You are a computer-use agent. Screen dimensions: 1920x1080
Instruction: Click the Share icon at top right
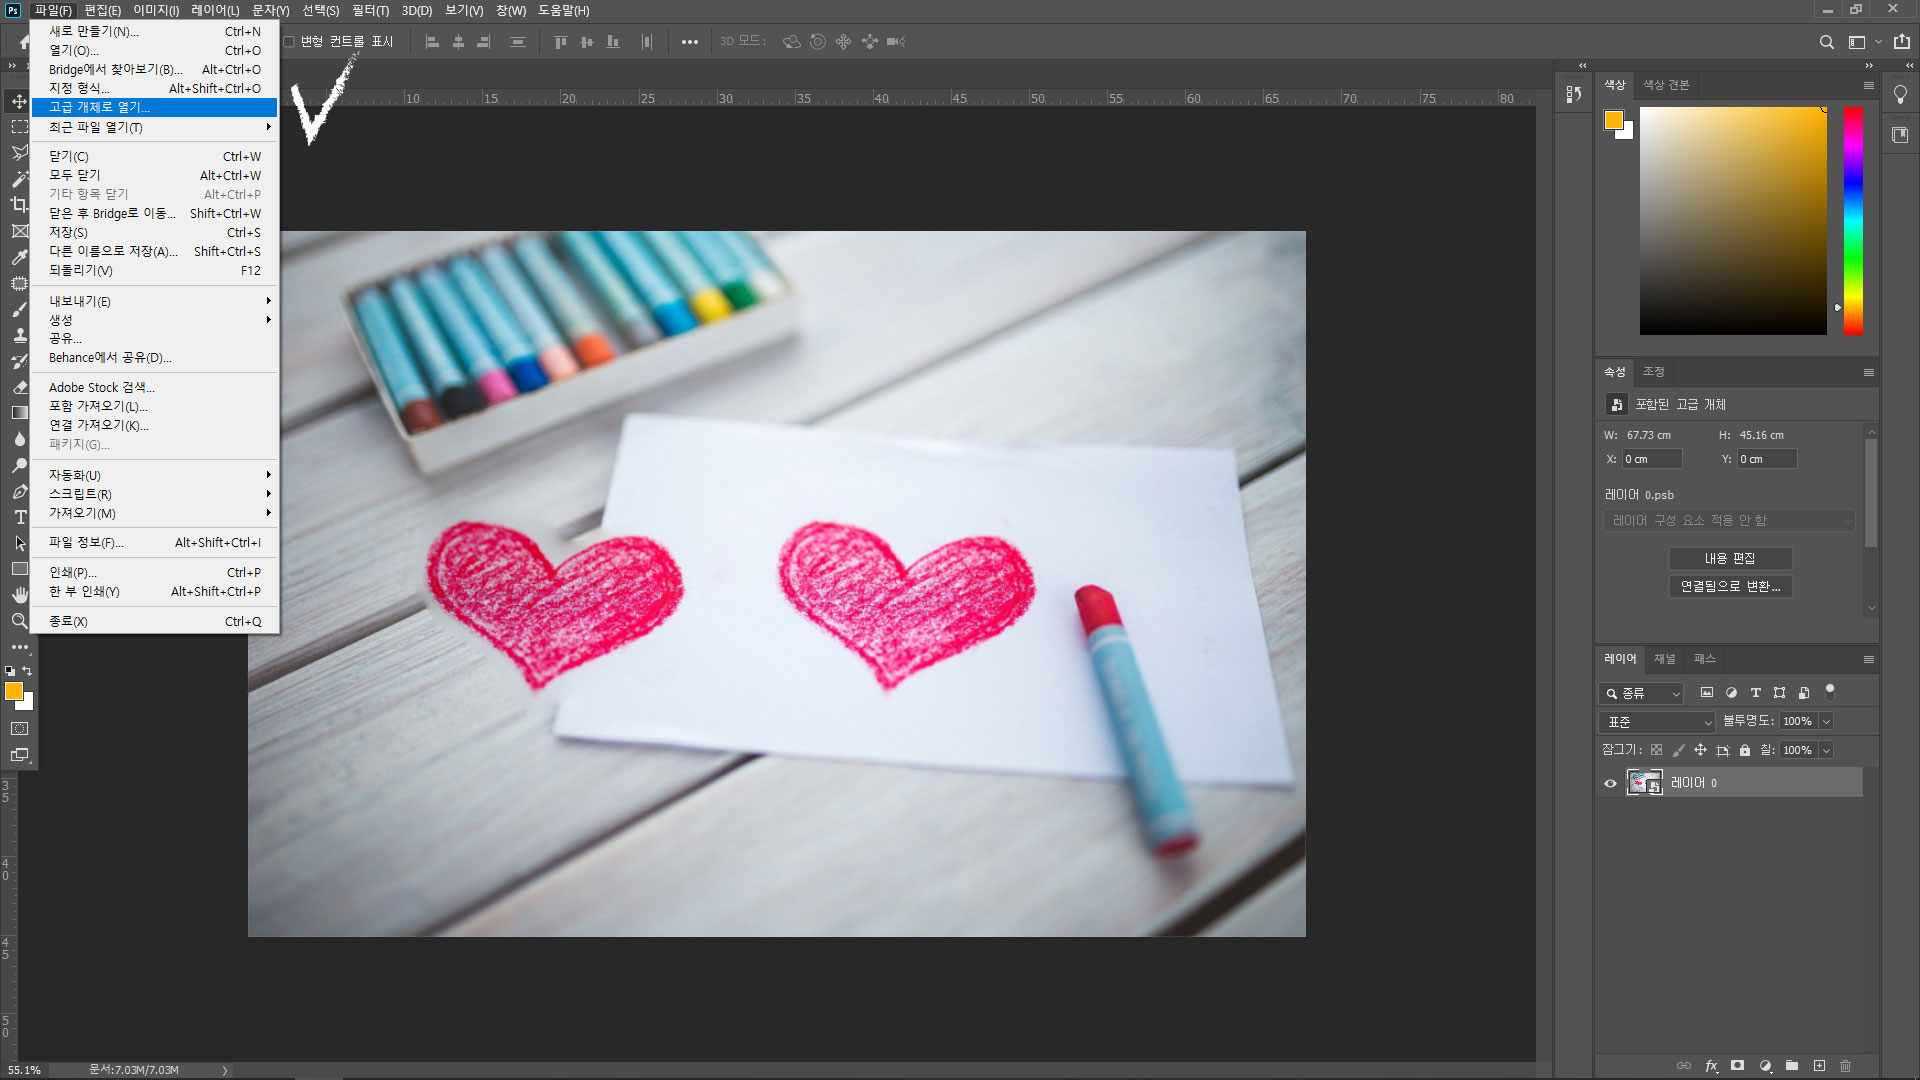click(1901, 42)
